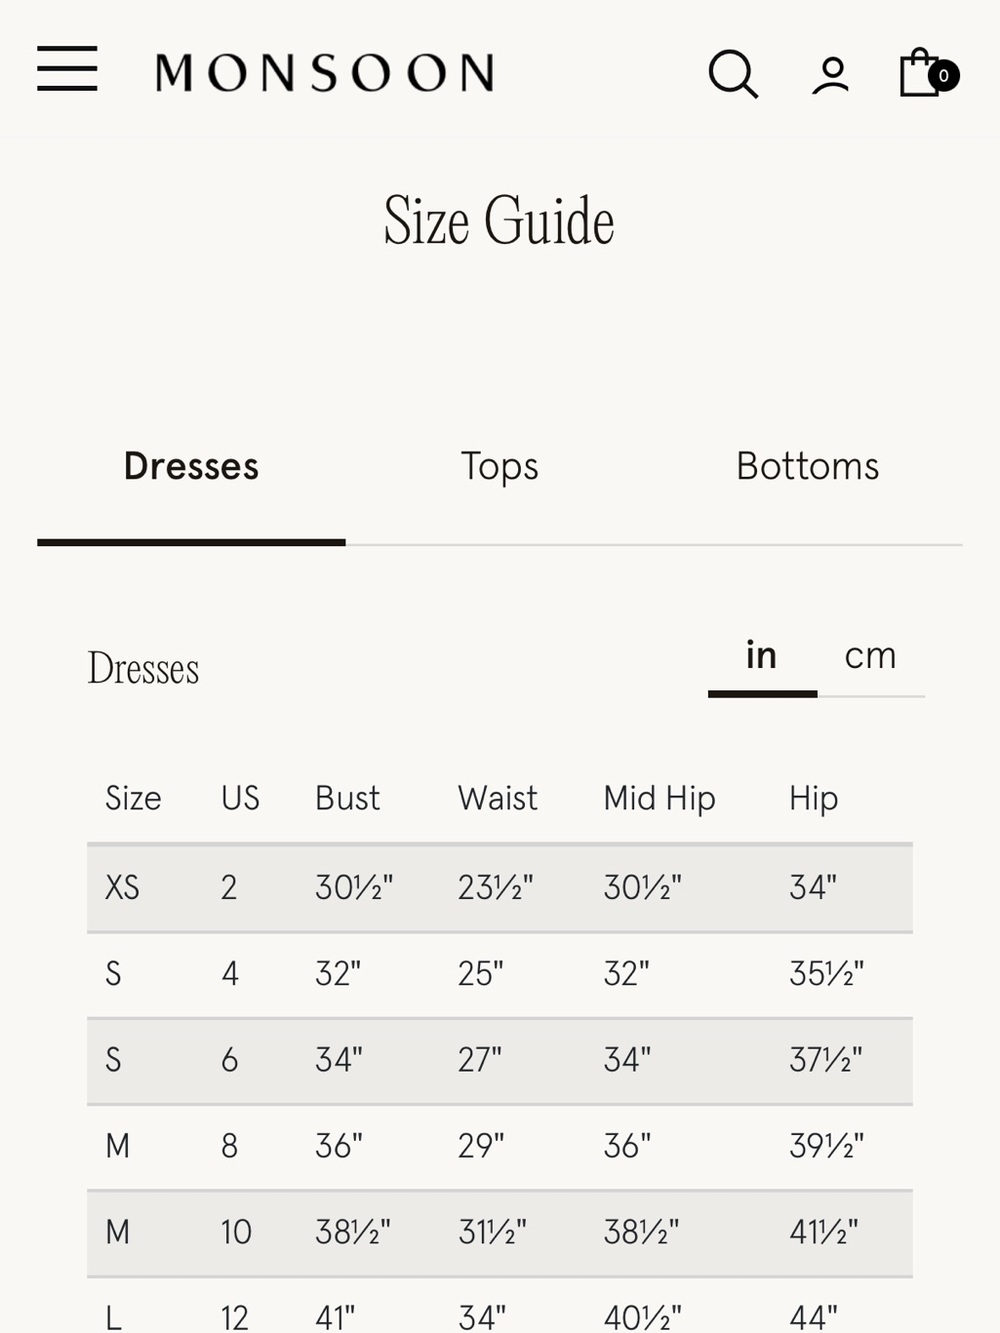Select the US size 4 row
1000x1333 pixels.
point(500,974)
